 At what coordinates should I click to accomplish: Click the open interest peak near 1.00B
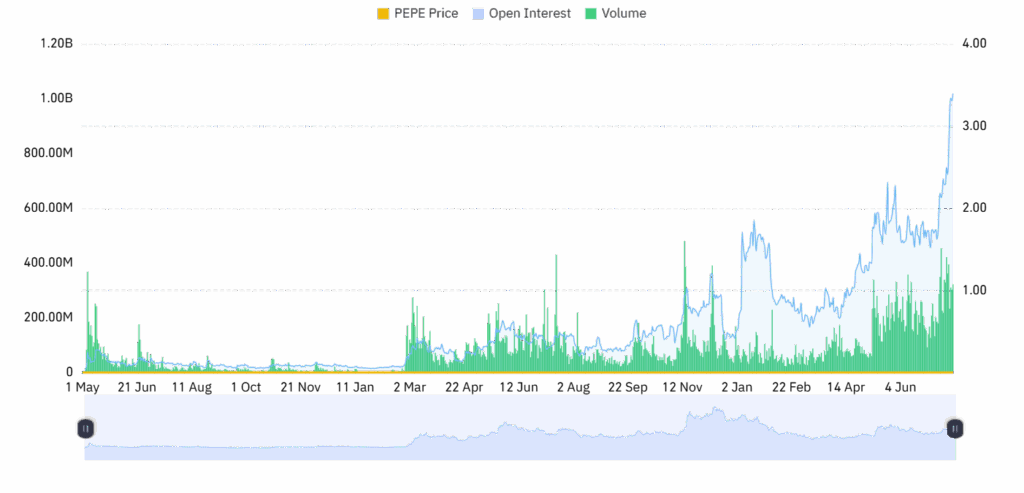click(x=952, y=95)
